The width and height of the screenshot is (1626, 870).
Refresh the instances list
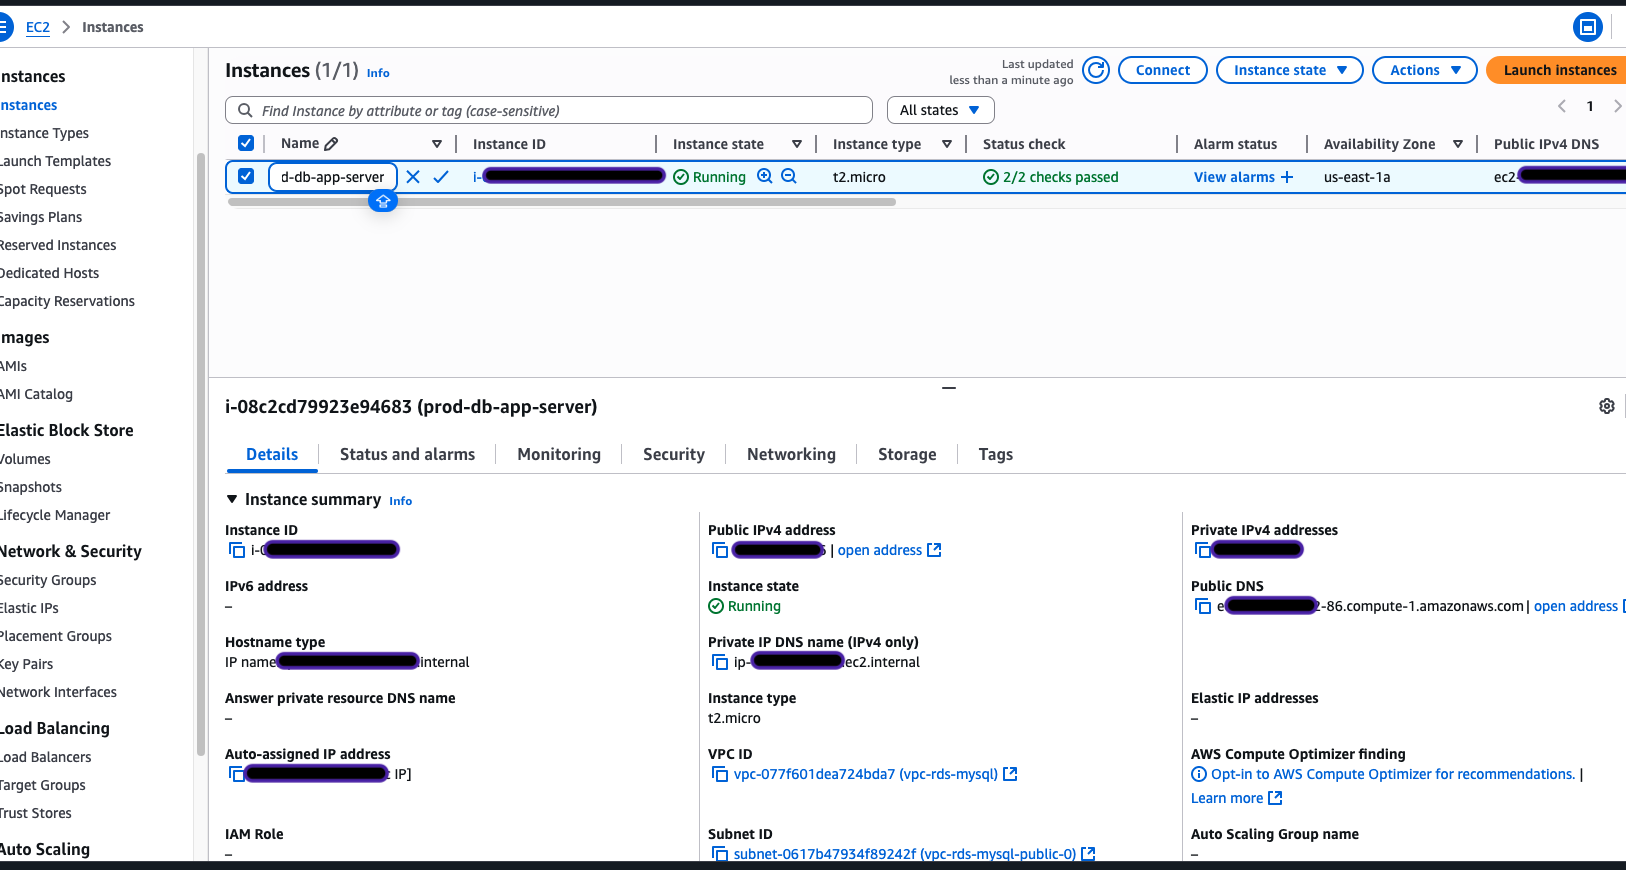click(1096, 70)
